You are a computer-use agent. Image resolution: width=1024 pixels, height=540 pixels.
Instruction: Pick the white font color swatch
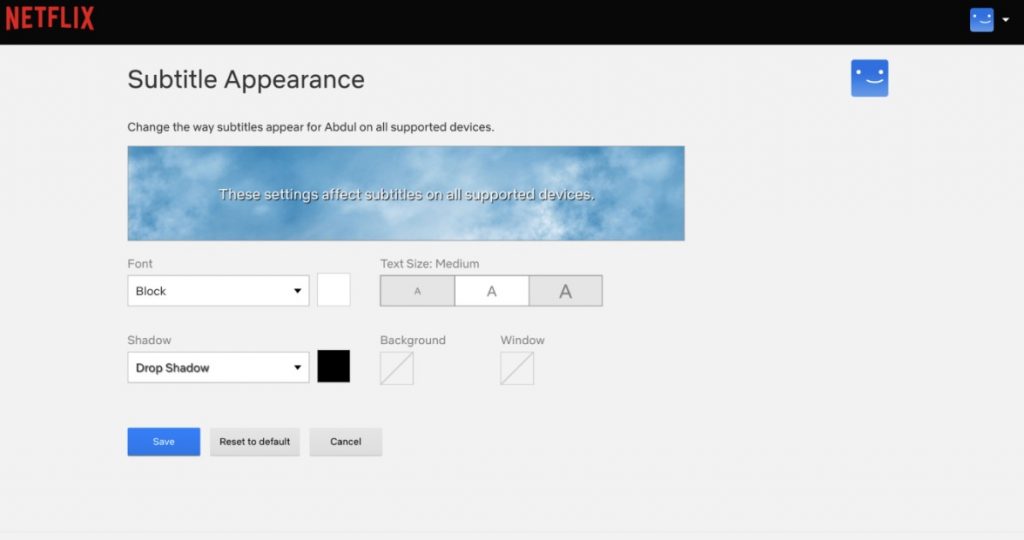[x=334, y=290]
